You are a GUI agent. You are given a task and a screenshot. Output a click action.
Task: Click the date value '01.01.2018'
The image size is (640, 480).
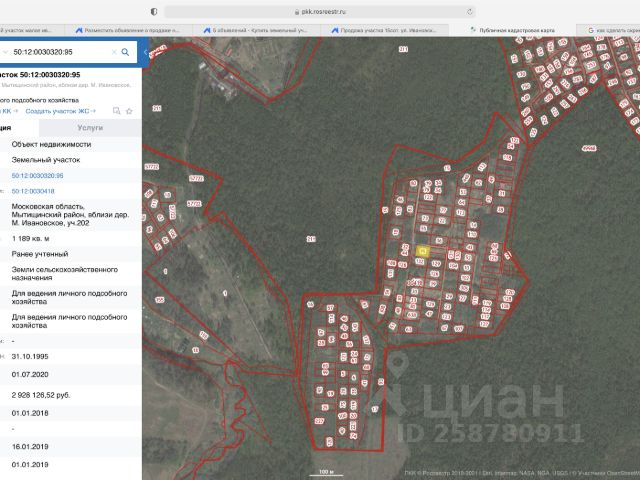click(x=30, y=413)
